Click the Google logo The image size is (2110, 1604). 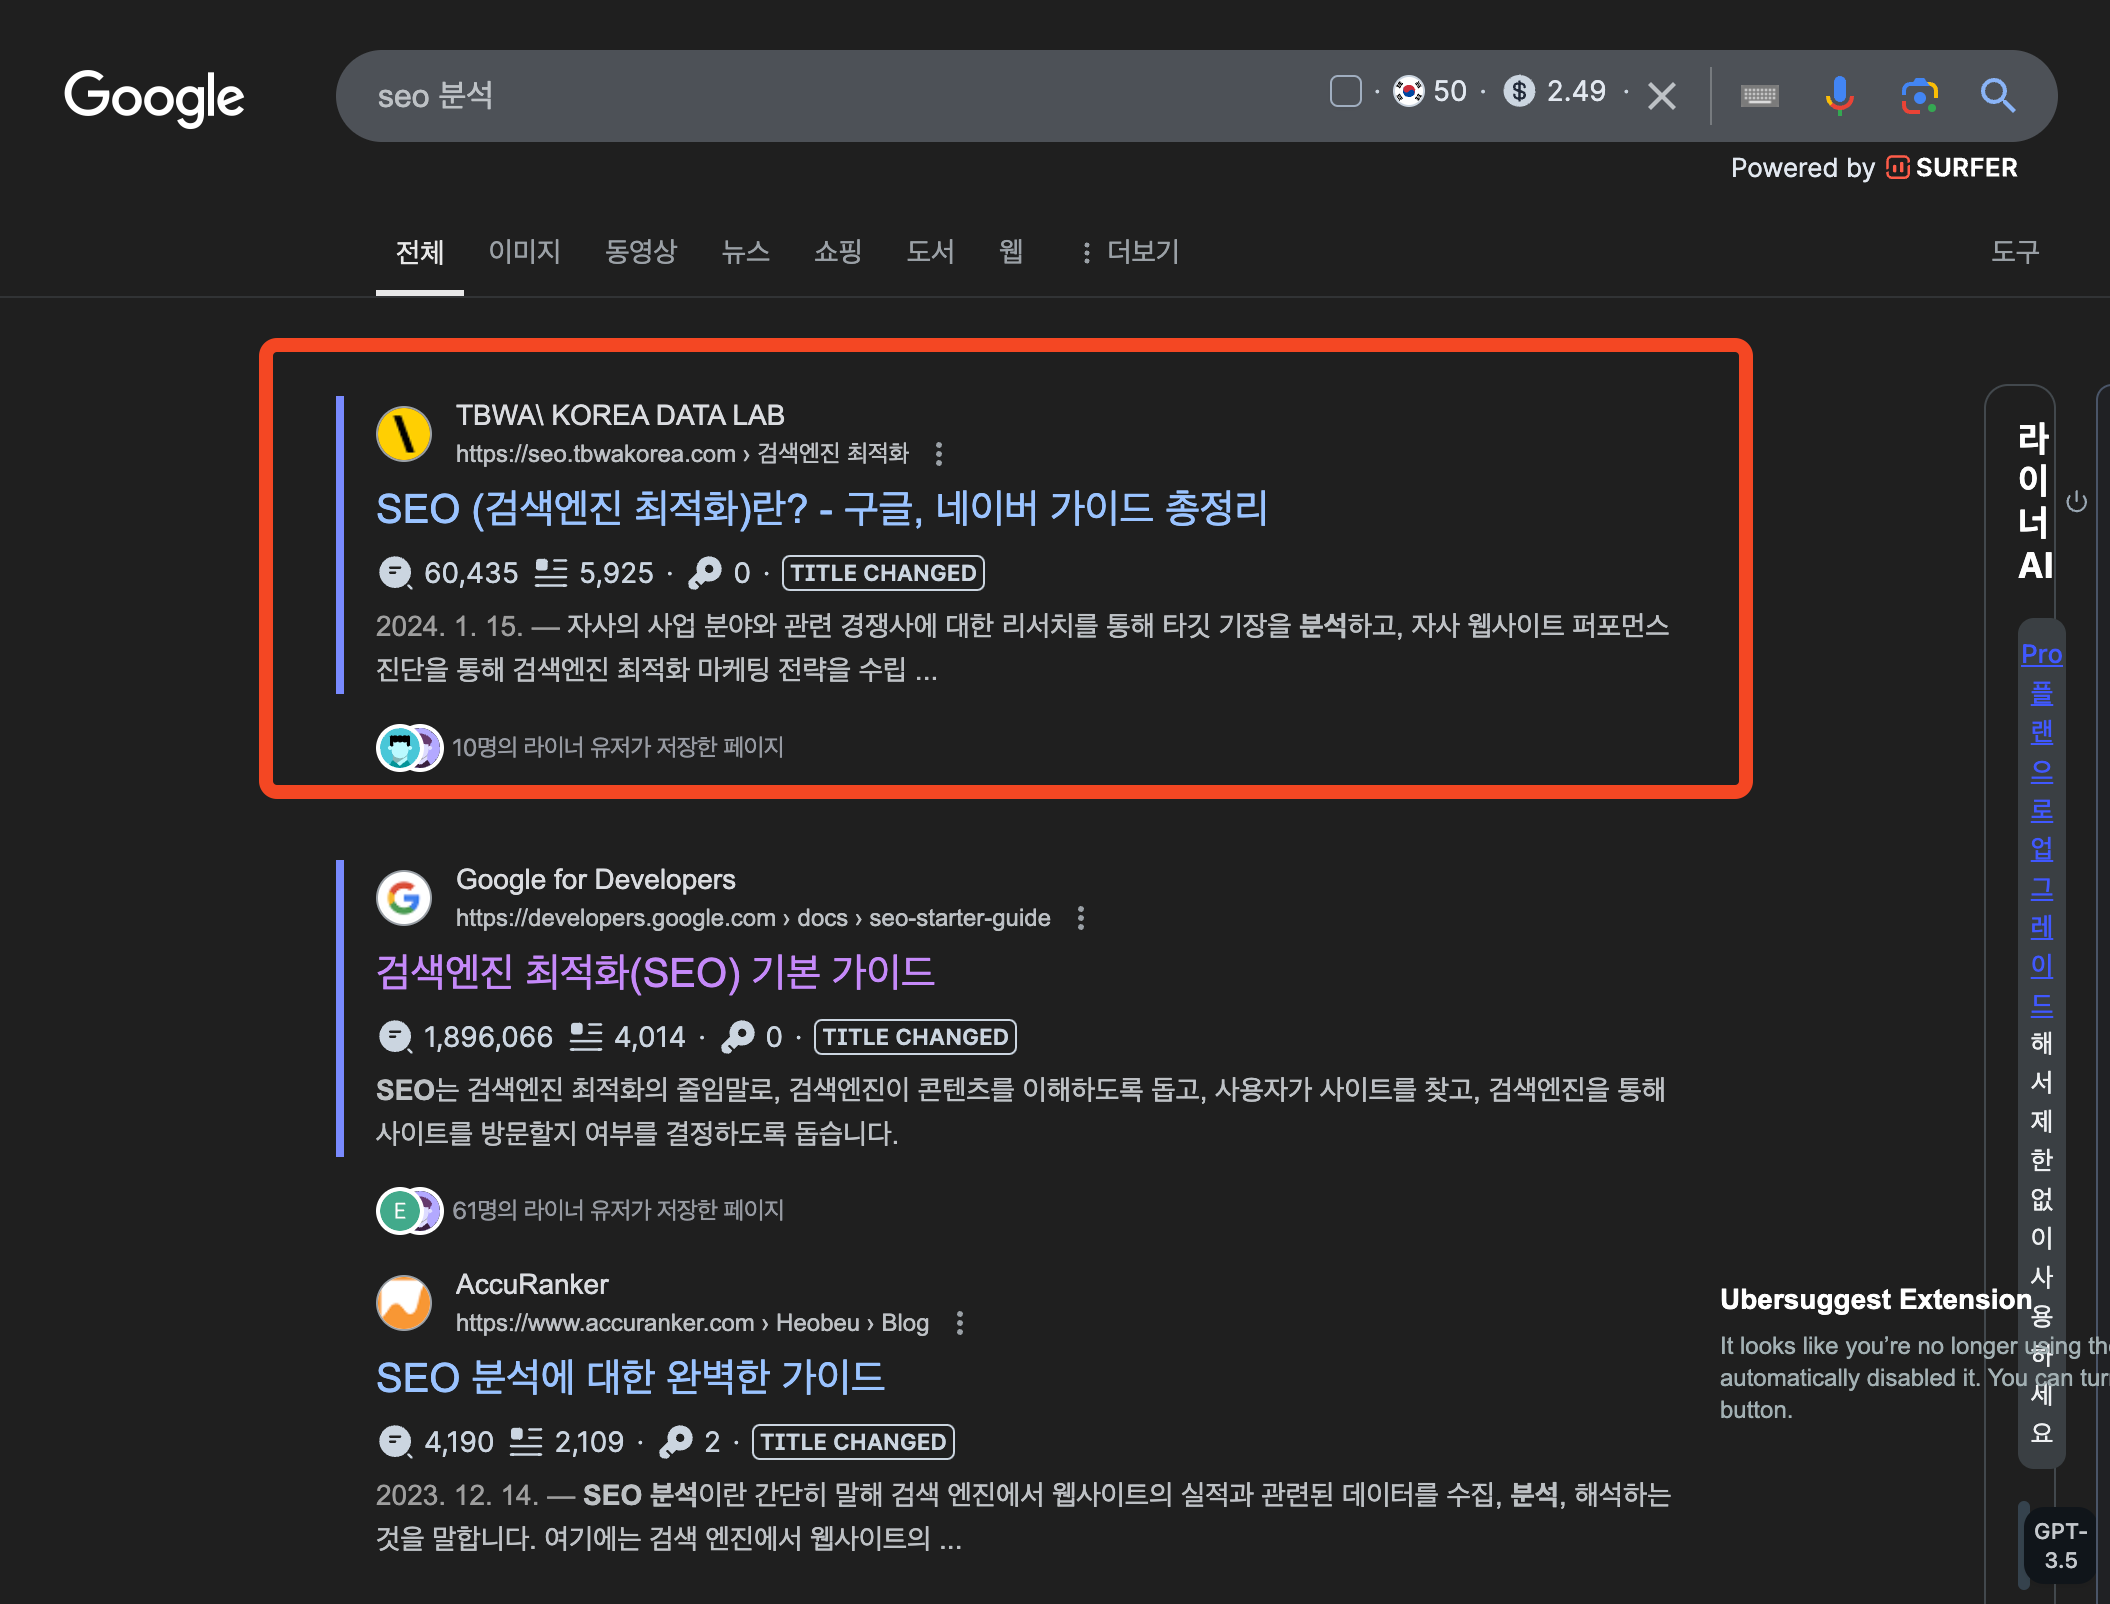click(x=154, y=97)
